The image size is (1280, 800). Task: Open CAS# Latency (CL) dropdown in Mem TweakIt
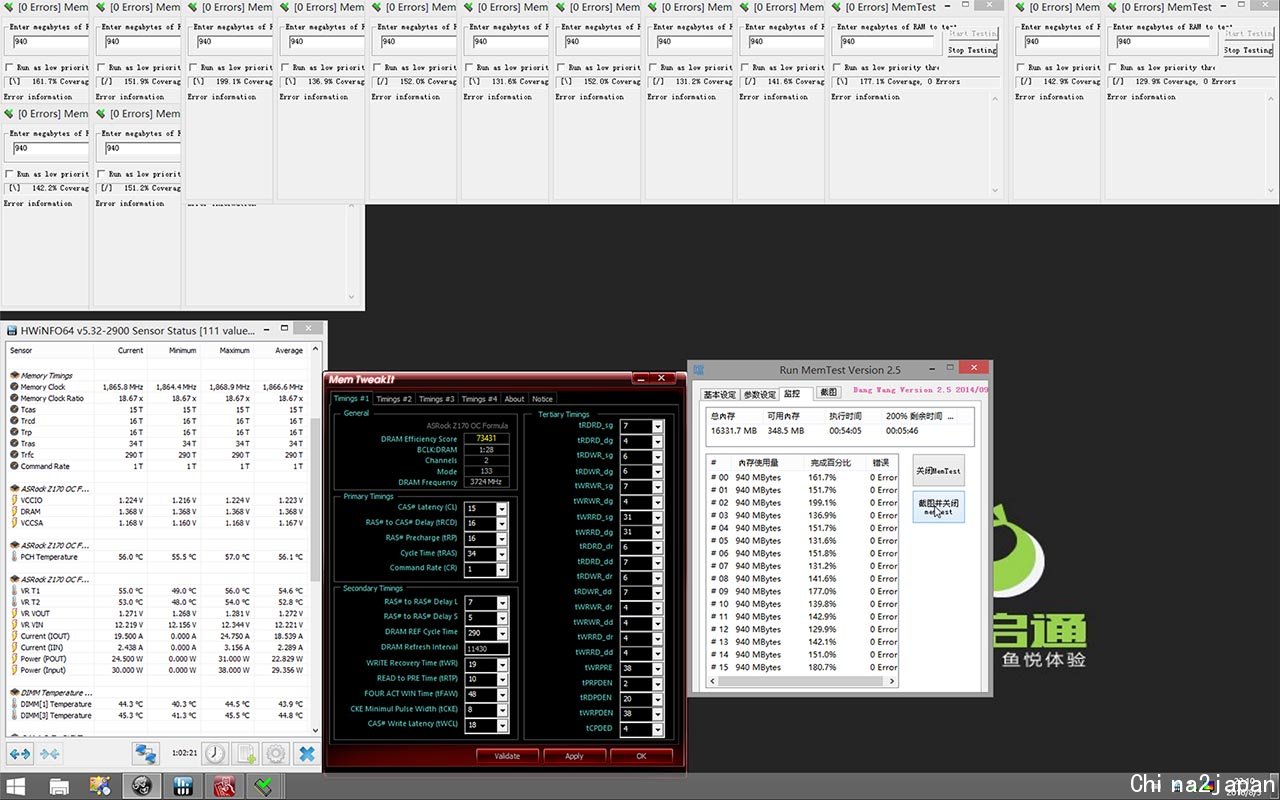(502, 509)
